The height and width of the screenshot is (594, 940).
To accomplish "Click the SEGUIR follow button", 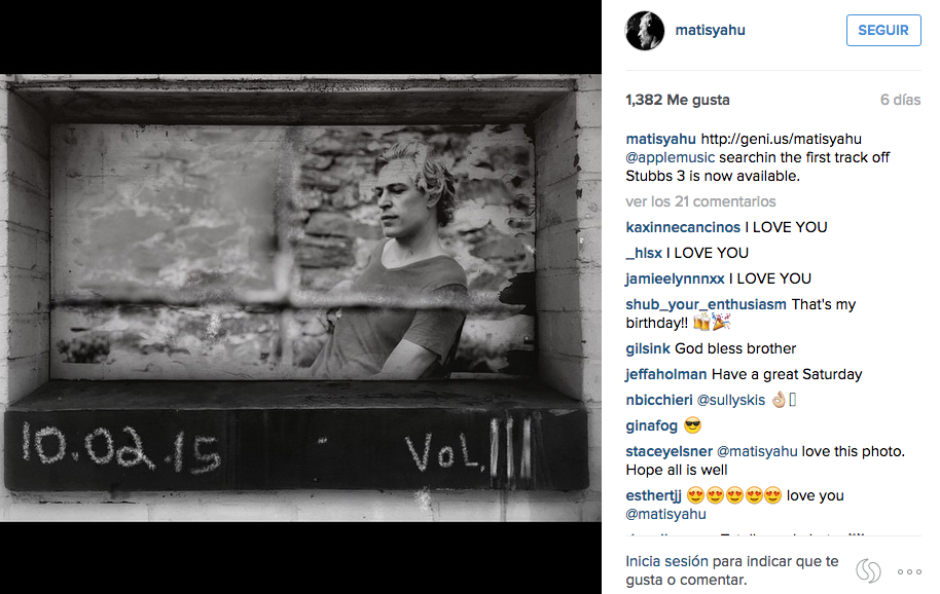I will pos(883,30).
